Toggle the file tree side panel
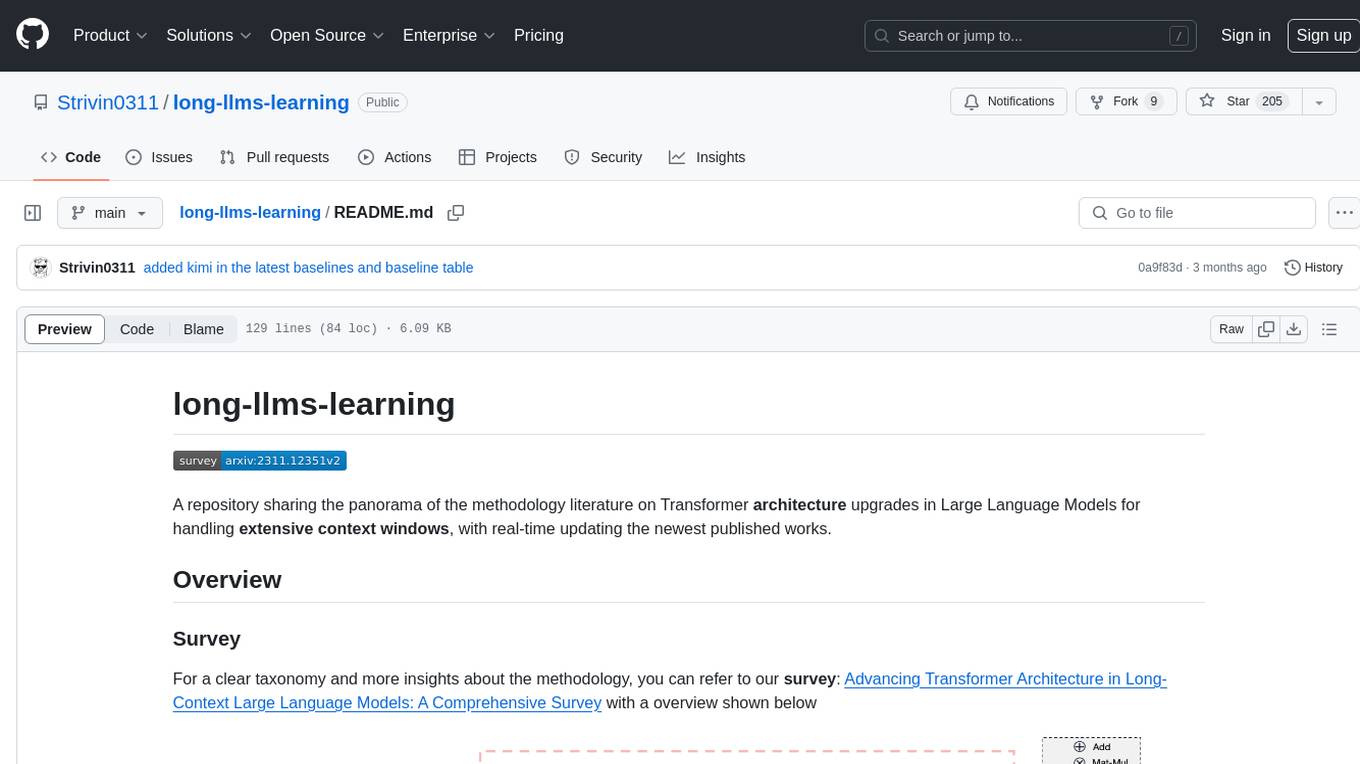 tap(32, 213)
